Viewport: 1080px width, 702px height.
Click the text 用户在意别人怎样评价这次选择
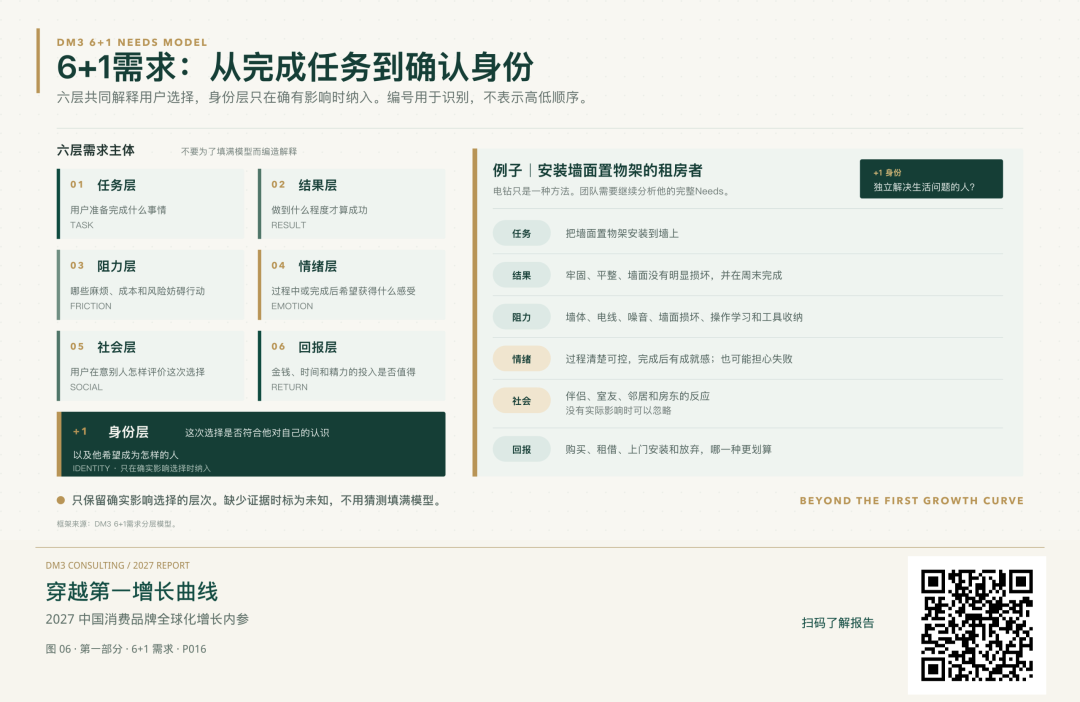137,372
